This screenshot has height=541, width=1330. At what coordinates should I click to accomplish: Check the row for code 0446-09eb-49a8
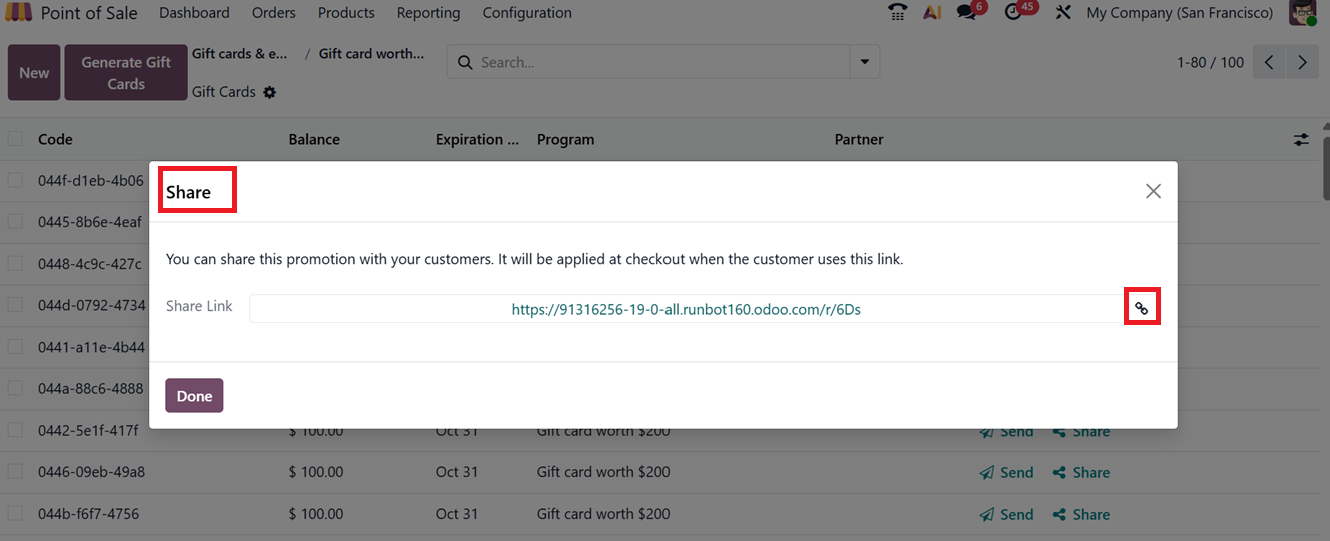15,471
